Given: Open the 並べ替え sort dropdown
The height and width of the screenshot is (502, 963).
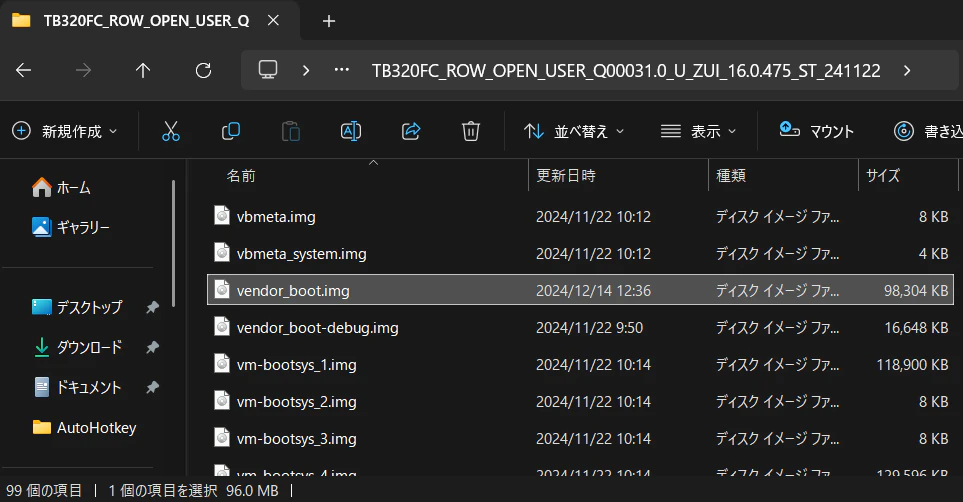Looking at the screenshot, I should (574, 131).
